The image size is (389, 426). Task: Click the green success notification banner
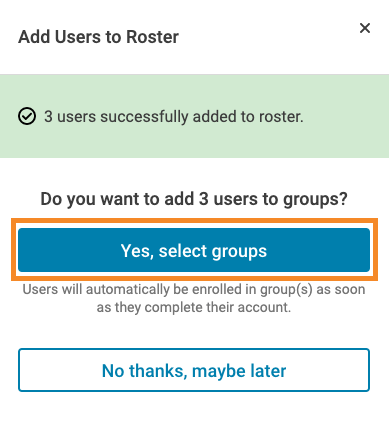194,116
